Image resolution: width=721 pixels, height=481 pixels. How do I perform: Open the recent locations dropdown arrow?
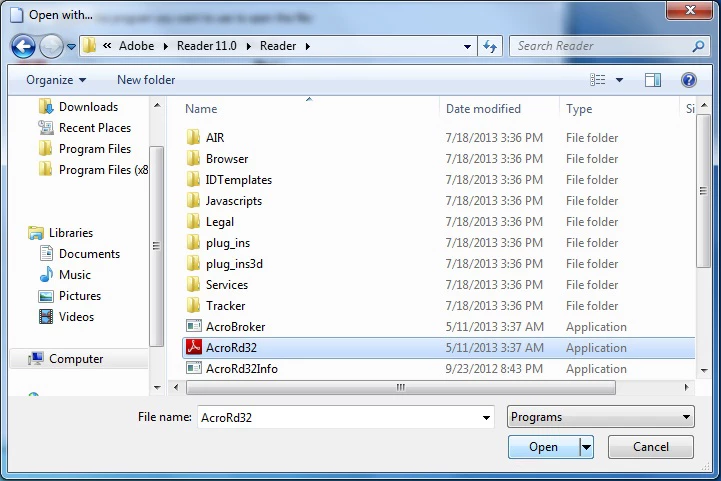(x=71, y=46)
